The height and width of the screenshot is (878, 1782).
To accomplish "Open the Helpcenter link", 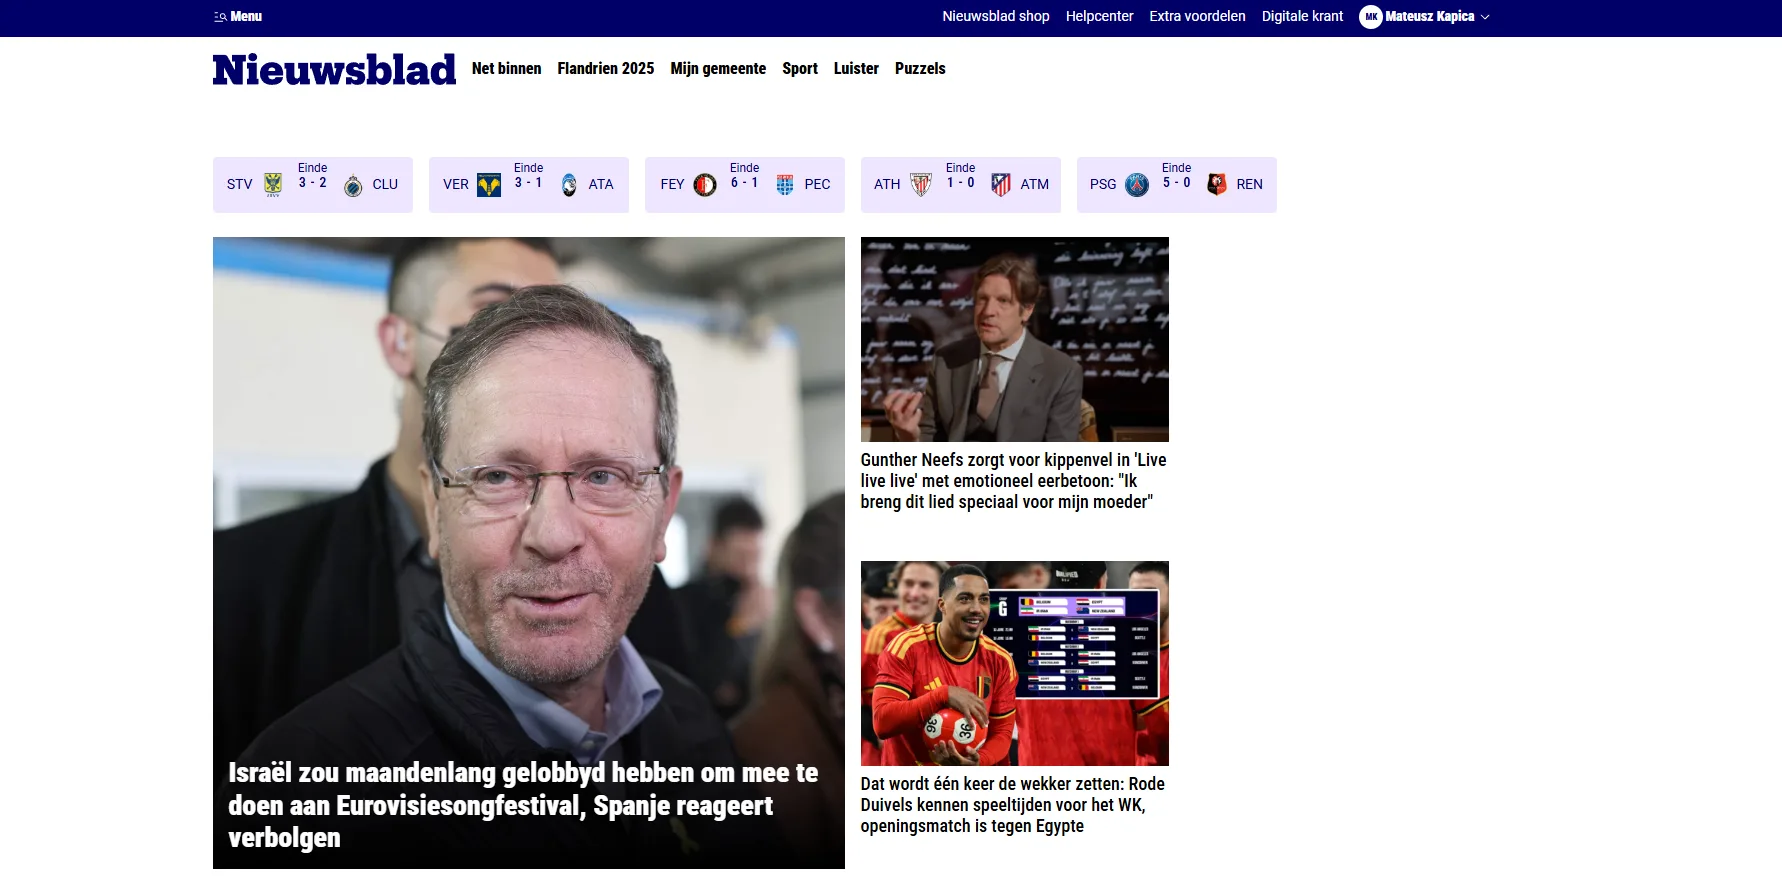I will (x=1099, y=16).
